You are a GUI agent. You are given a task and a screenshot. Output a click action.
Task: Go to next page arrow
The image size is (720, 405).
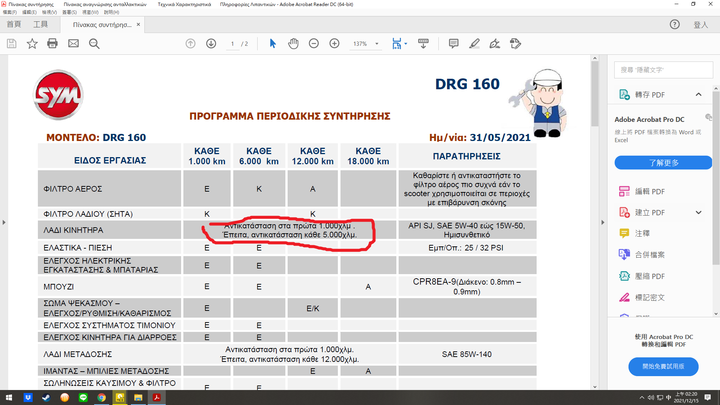(211, 44)
